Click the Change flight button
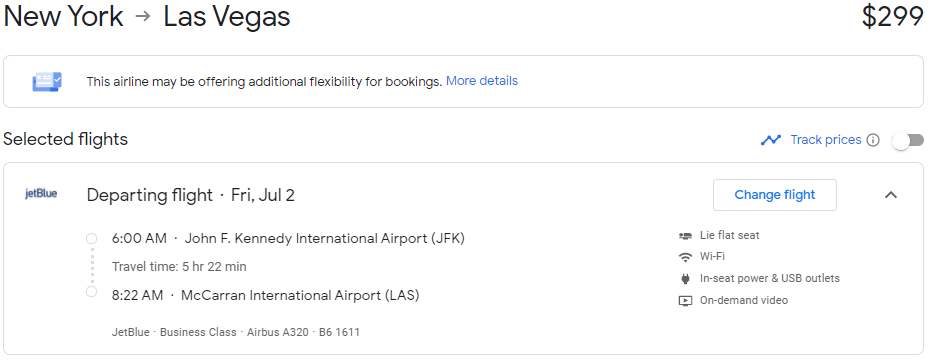 [775, 195]
